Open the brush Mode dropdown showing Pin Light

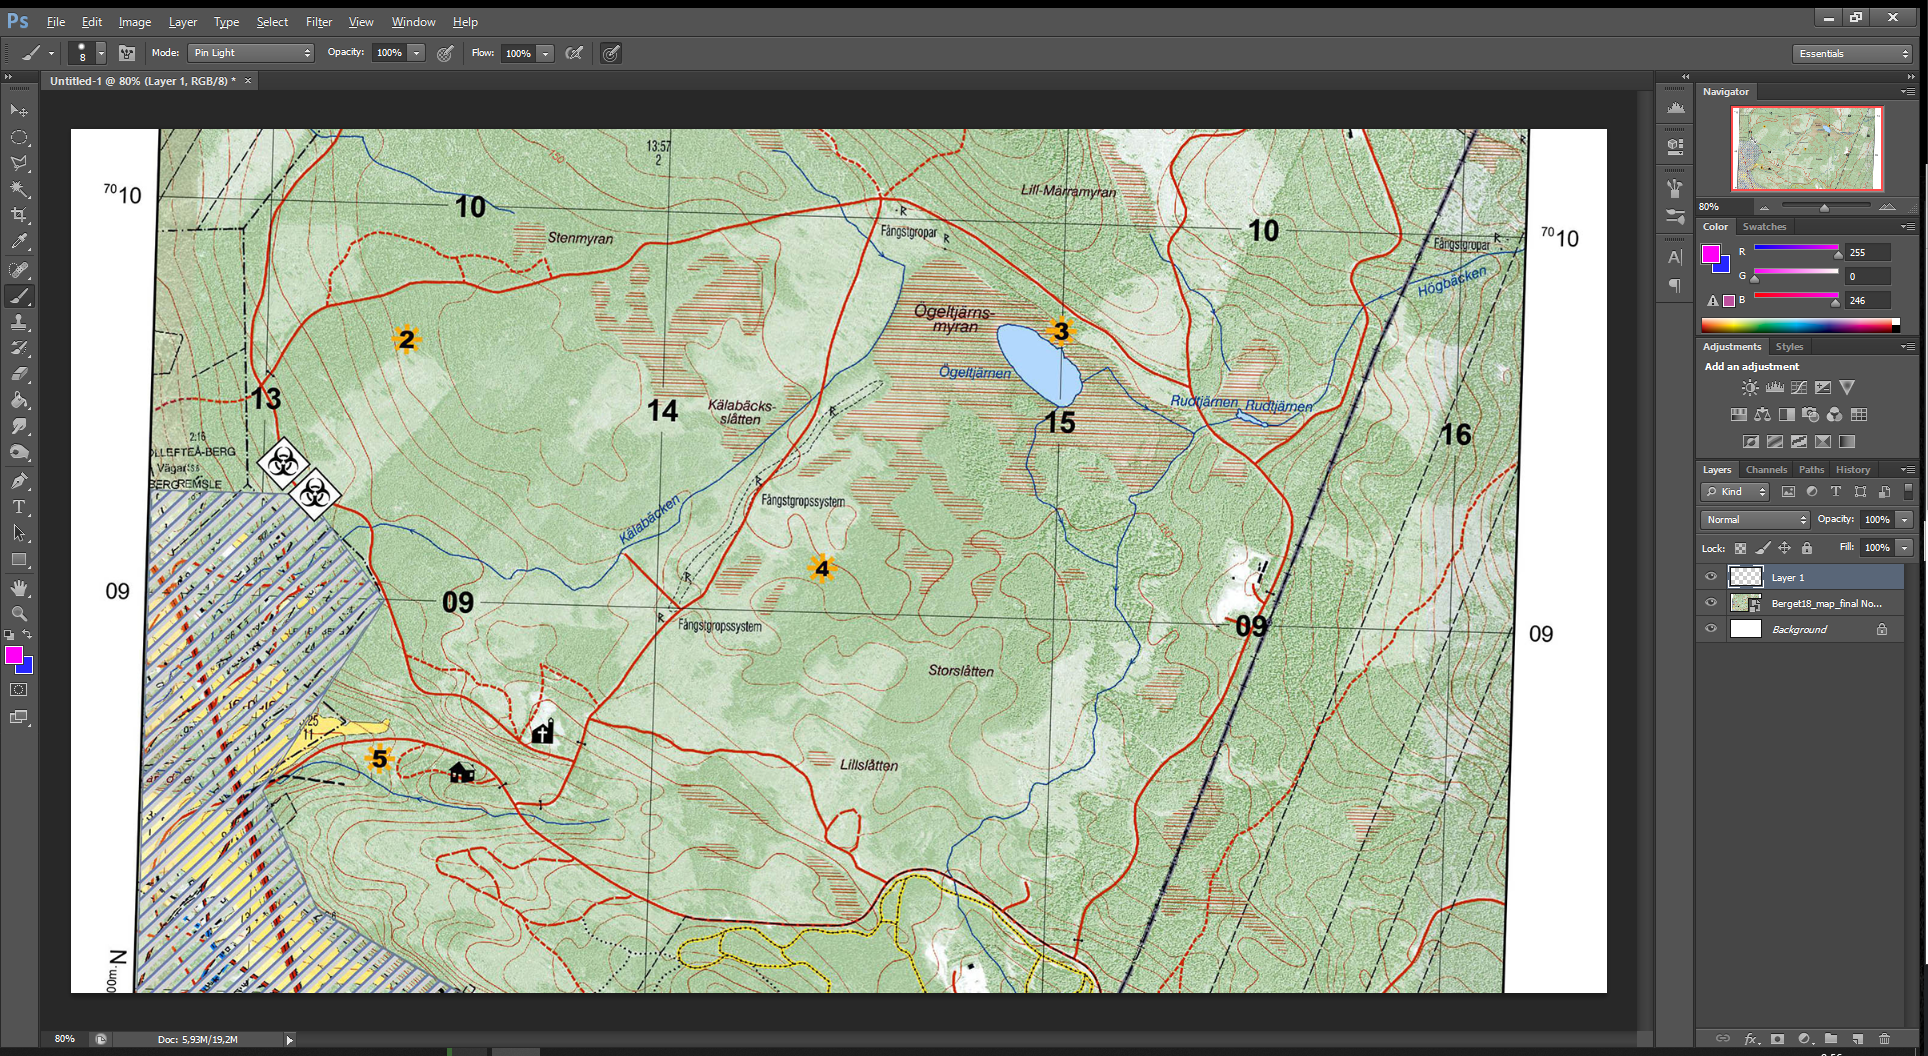click(251, 53)
